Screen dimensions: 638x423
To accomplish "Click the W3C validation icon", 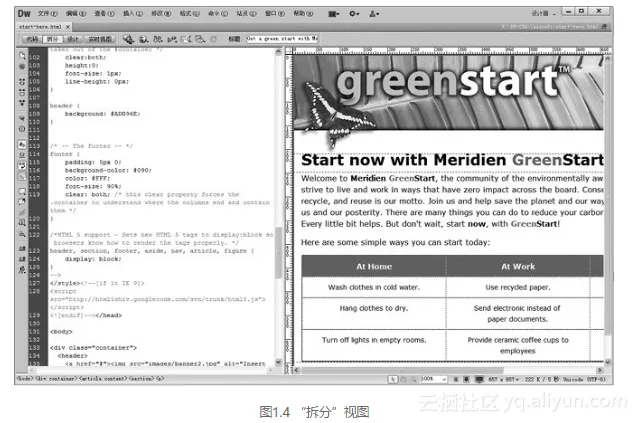I will (172, 39).
